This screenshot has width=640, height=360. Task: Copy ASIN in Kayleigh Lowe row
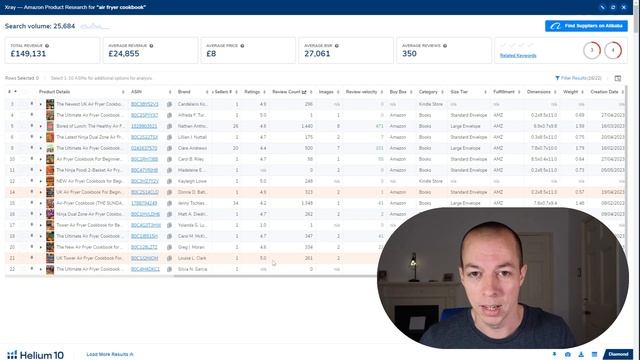click(x=169, y=181)
